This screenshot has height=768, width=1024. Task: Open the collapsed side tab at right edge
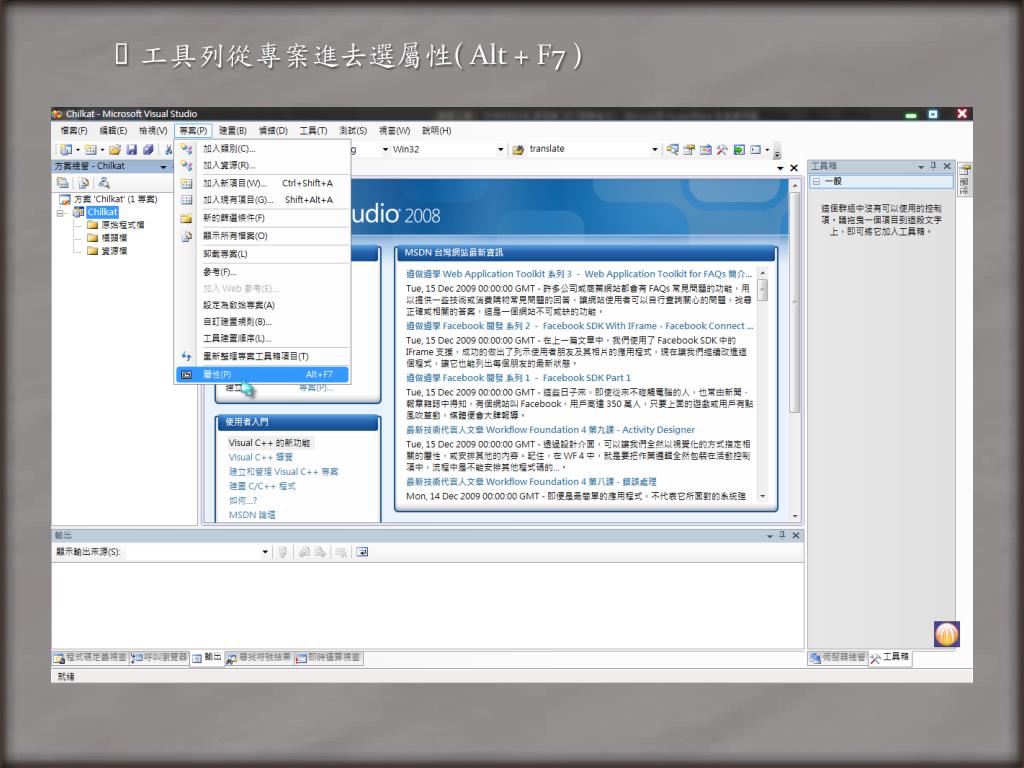point(964,180)
